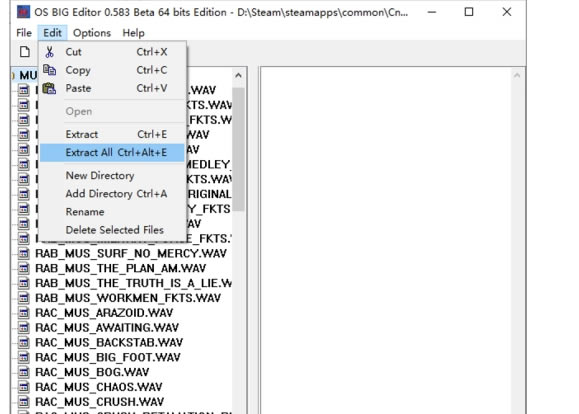This screenshot has height=414, width=579.
Task: Click the Copy pages icon in menu
Action: pos(49,70)
